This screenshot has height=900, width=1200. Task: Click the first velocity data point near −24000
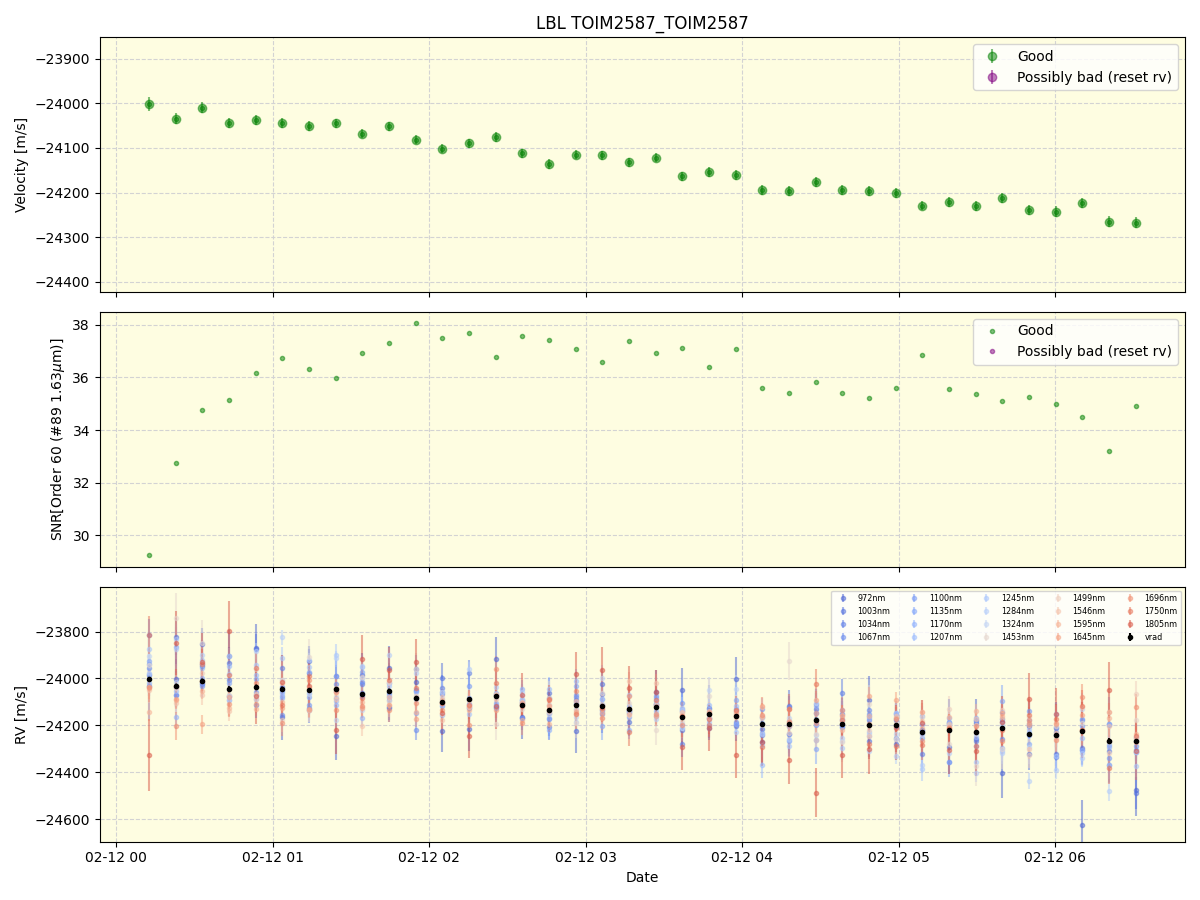[x=149, y=104]
